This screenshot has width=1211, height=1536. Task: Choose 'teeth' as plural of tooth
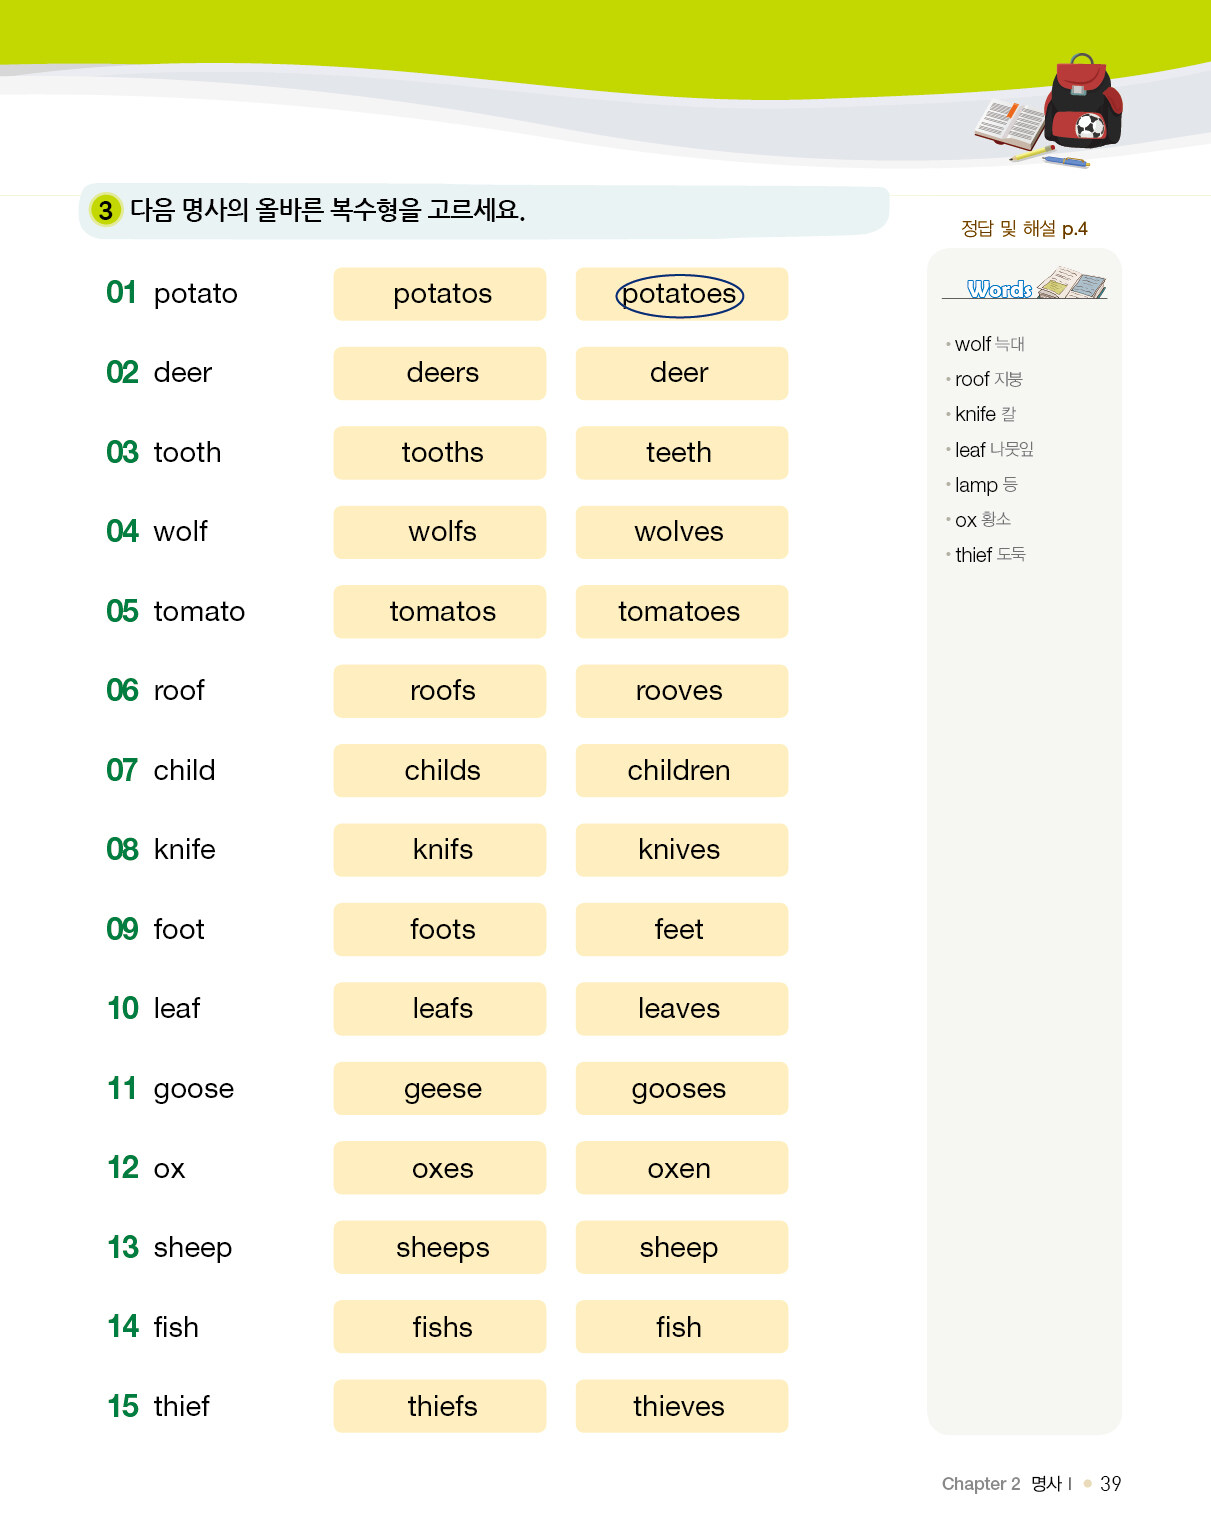680,453
